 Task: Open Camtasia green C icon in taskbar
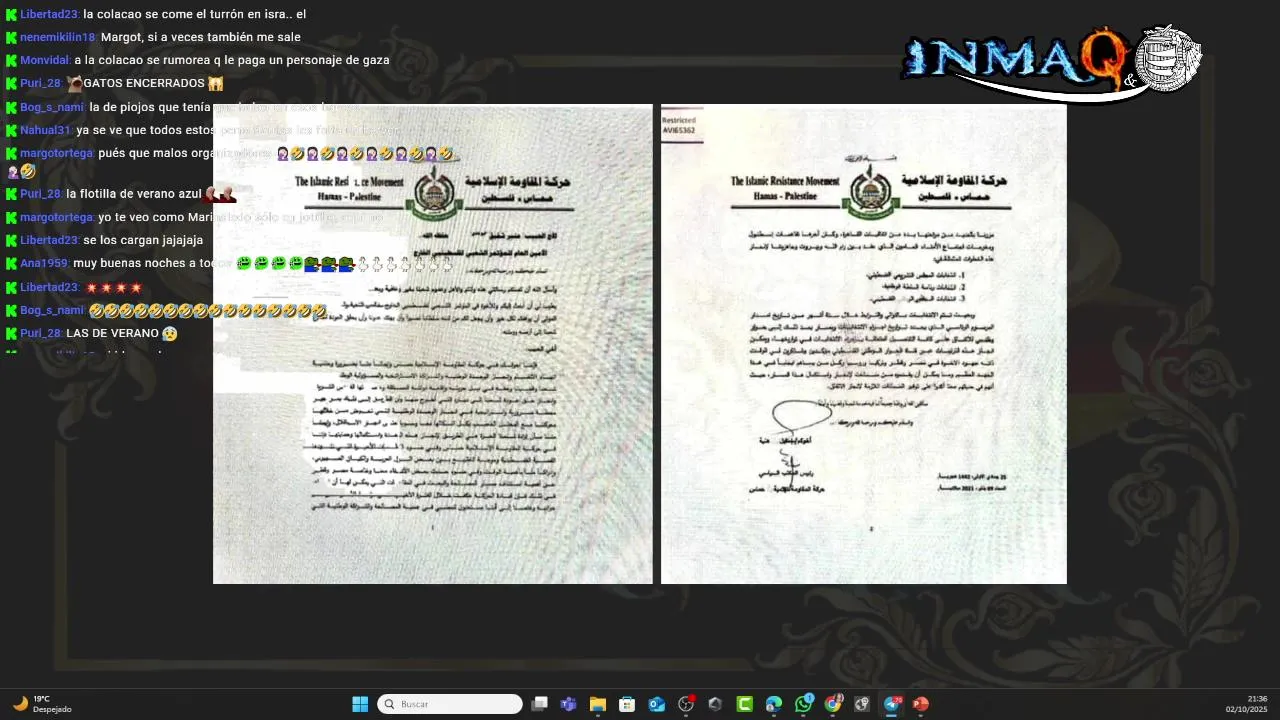click(745, 704)
